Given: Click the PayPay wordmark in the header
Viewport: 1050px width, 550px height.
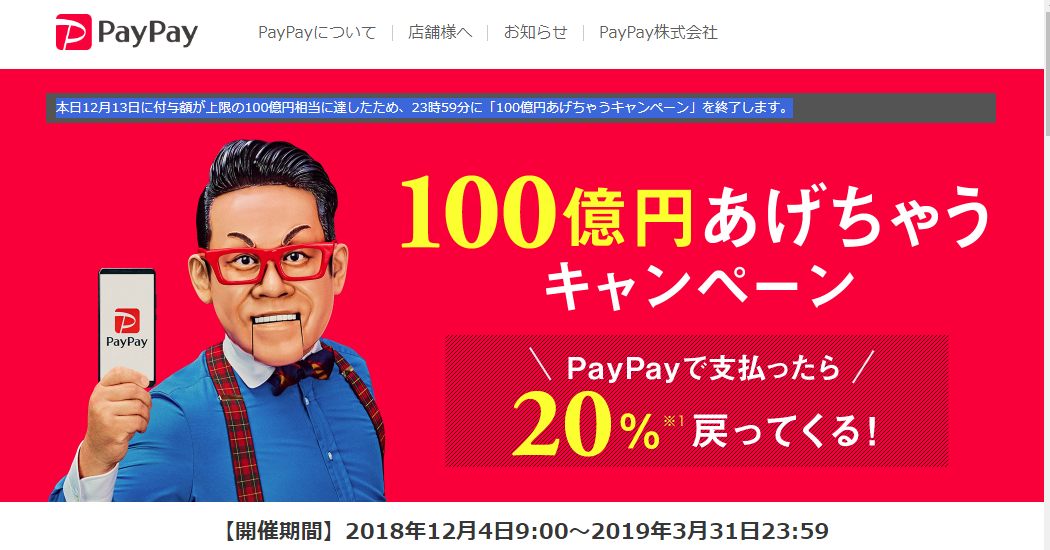Looking at the screenshot, I should pyautogui.click(x=148, y=33).
